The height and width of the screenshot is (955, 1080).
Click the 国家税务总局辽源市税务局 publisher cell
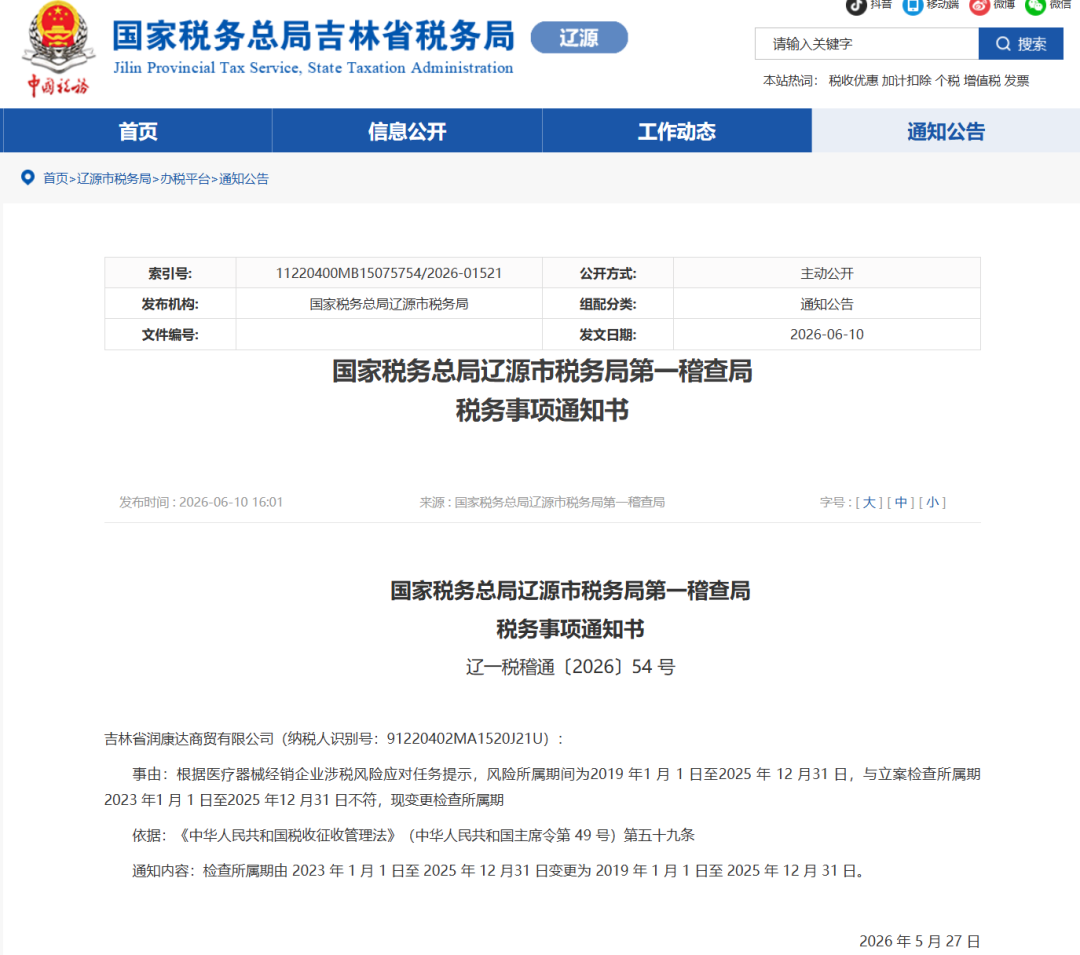[x=388, y=304]
